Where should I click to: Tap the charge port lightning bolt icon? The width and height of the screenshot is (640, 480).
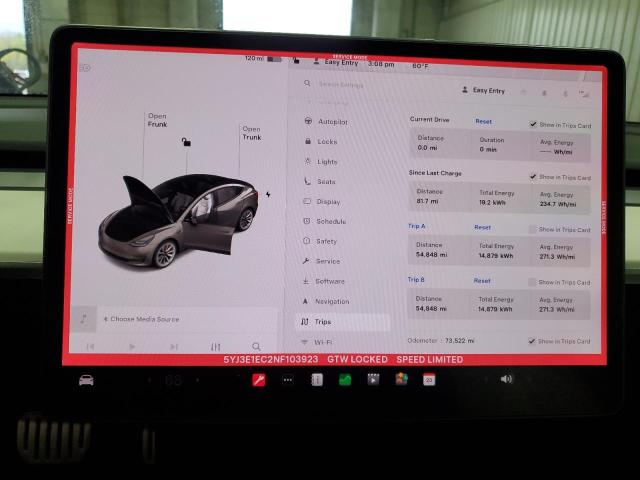coord(267,194)
